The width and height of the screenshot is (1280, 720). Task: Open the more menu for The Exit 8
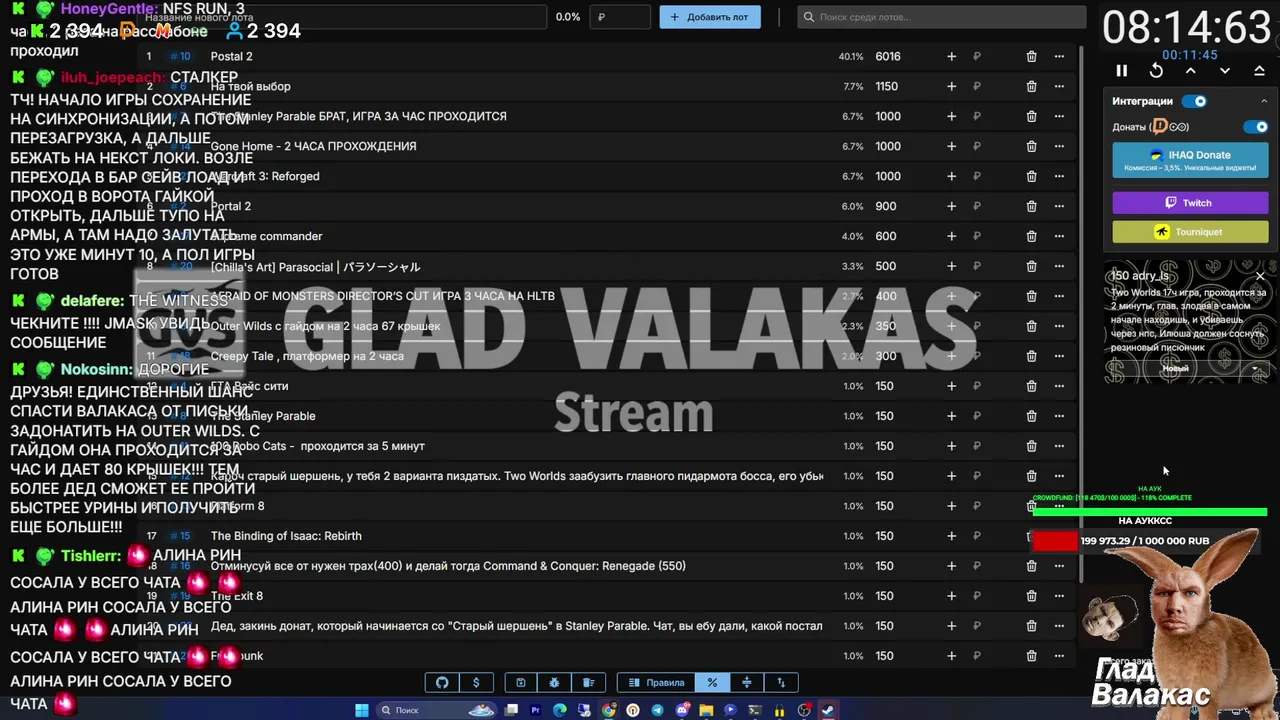(x=1059, y=596)
